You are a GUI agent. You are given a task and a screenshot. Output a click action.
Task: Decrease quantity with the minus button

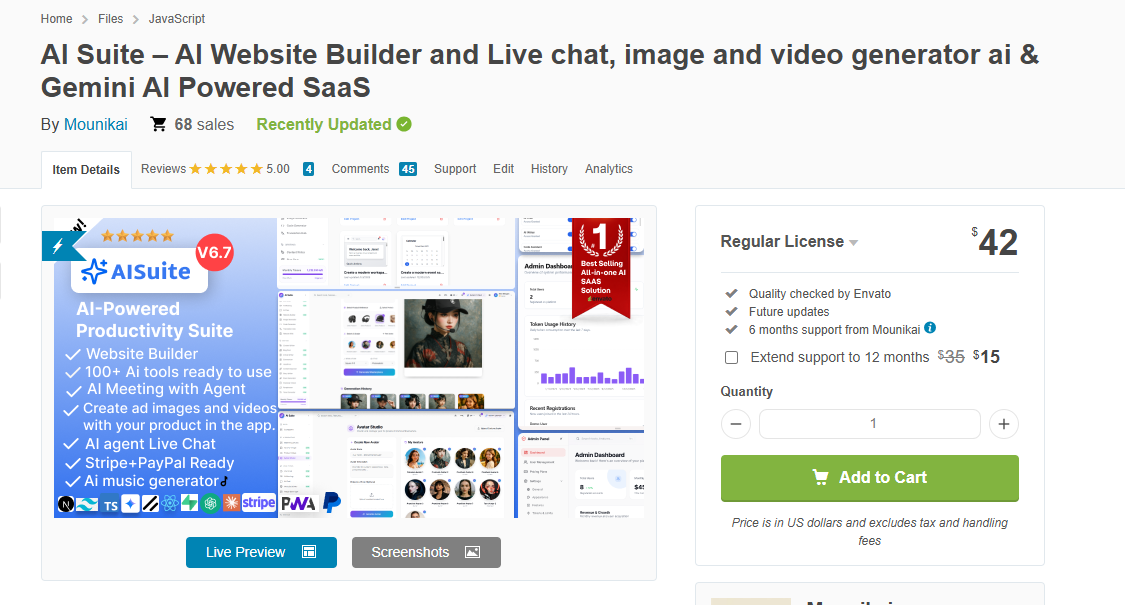pos(735,424)
